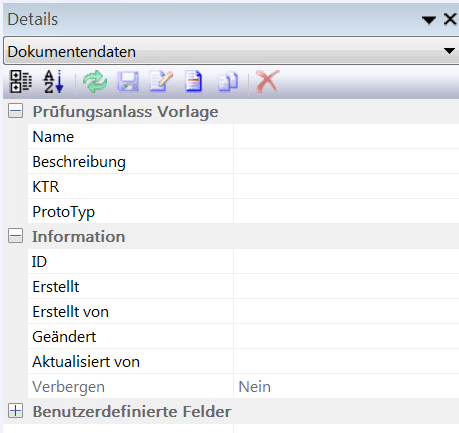459x433 pixels.
Task: Click the blue document page icon
Action: pyautogui.click(x=194, y=81)
